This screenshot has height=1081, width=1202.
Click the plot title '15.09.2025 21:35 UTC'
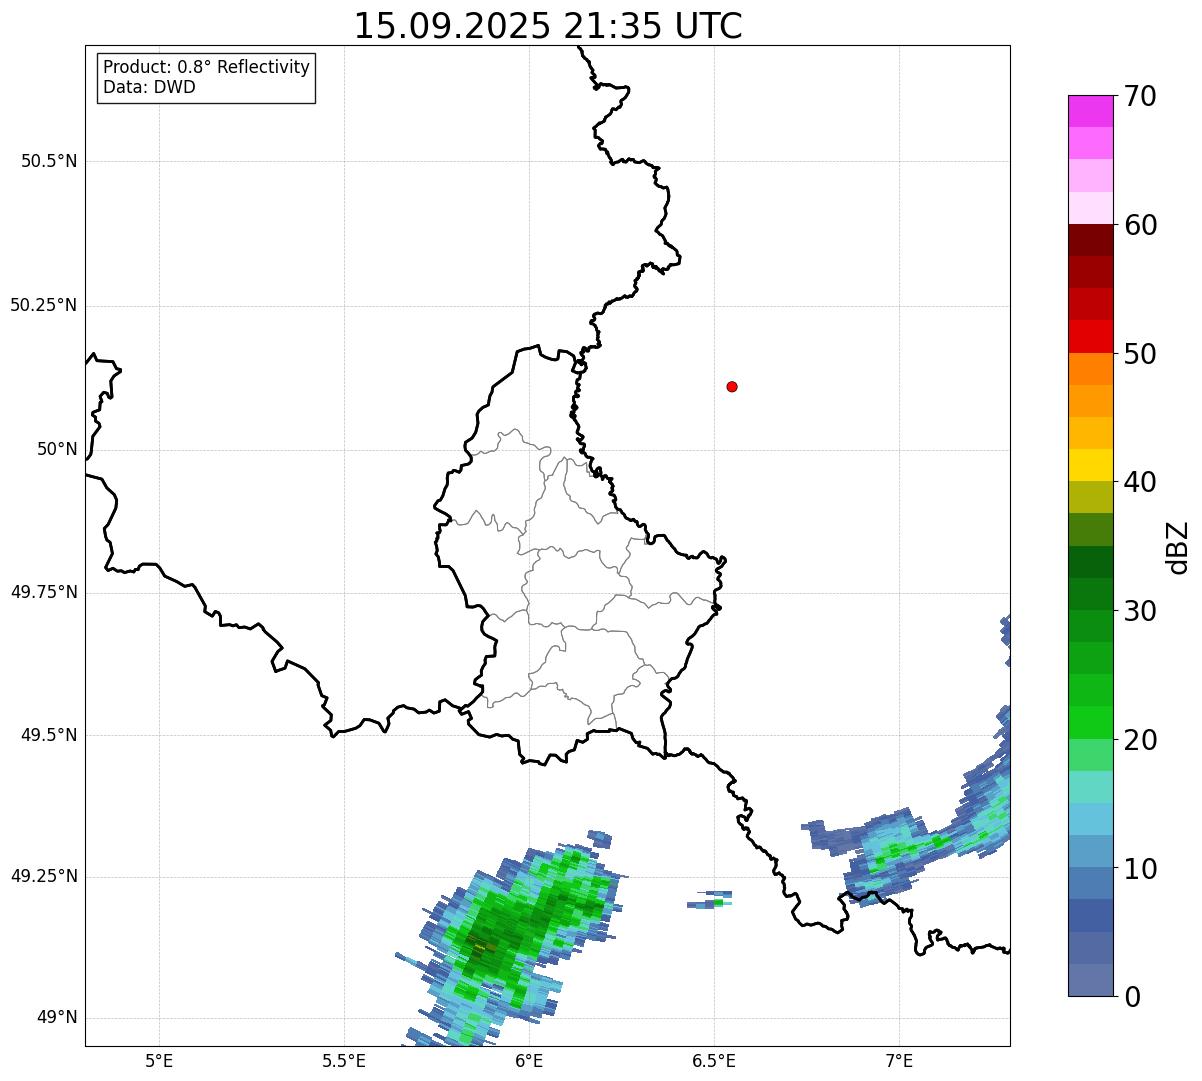(x=548, y=26)
